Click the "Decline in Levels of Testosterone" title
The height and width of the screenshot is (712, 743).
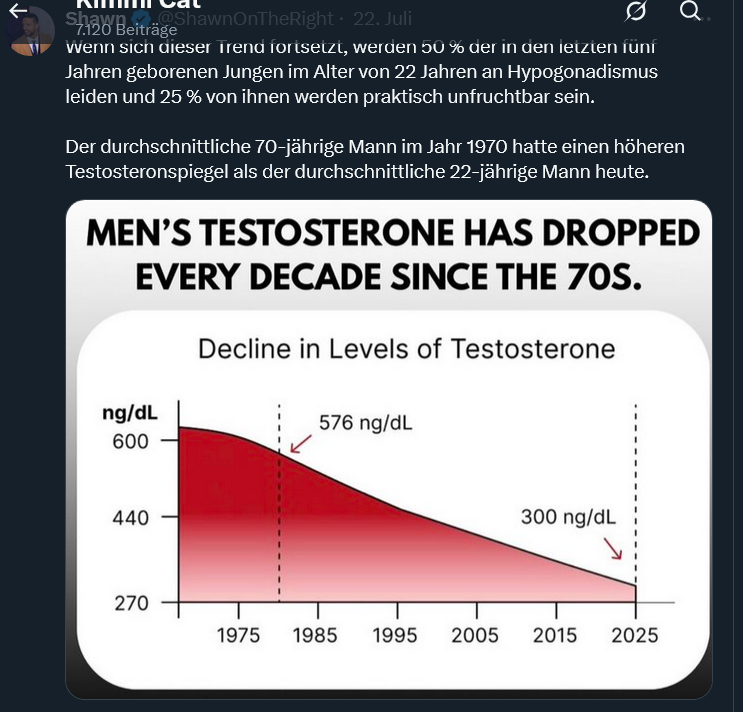[x=406, y=349]
